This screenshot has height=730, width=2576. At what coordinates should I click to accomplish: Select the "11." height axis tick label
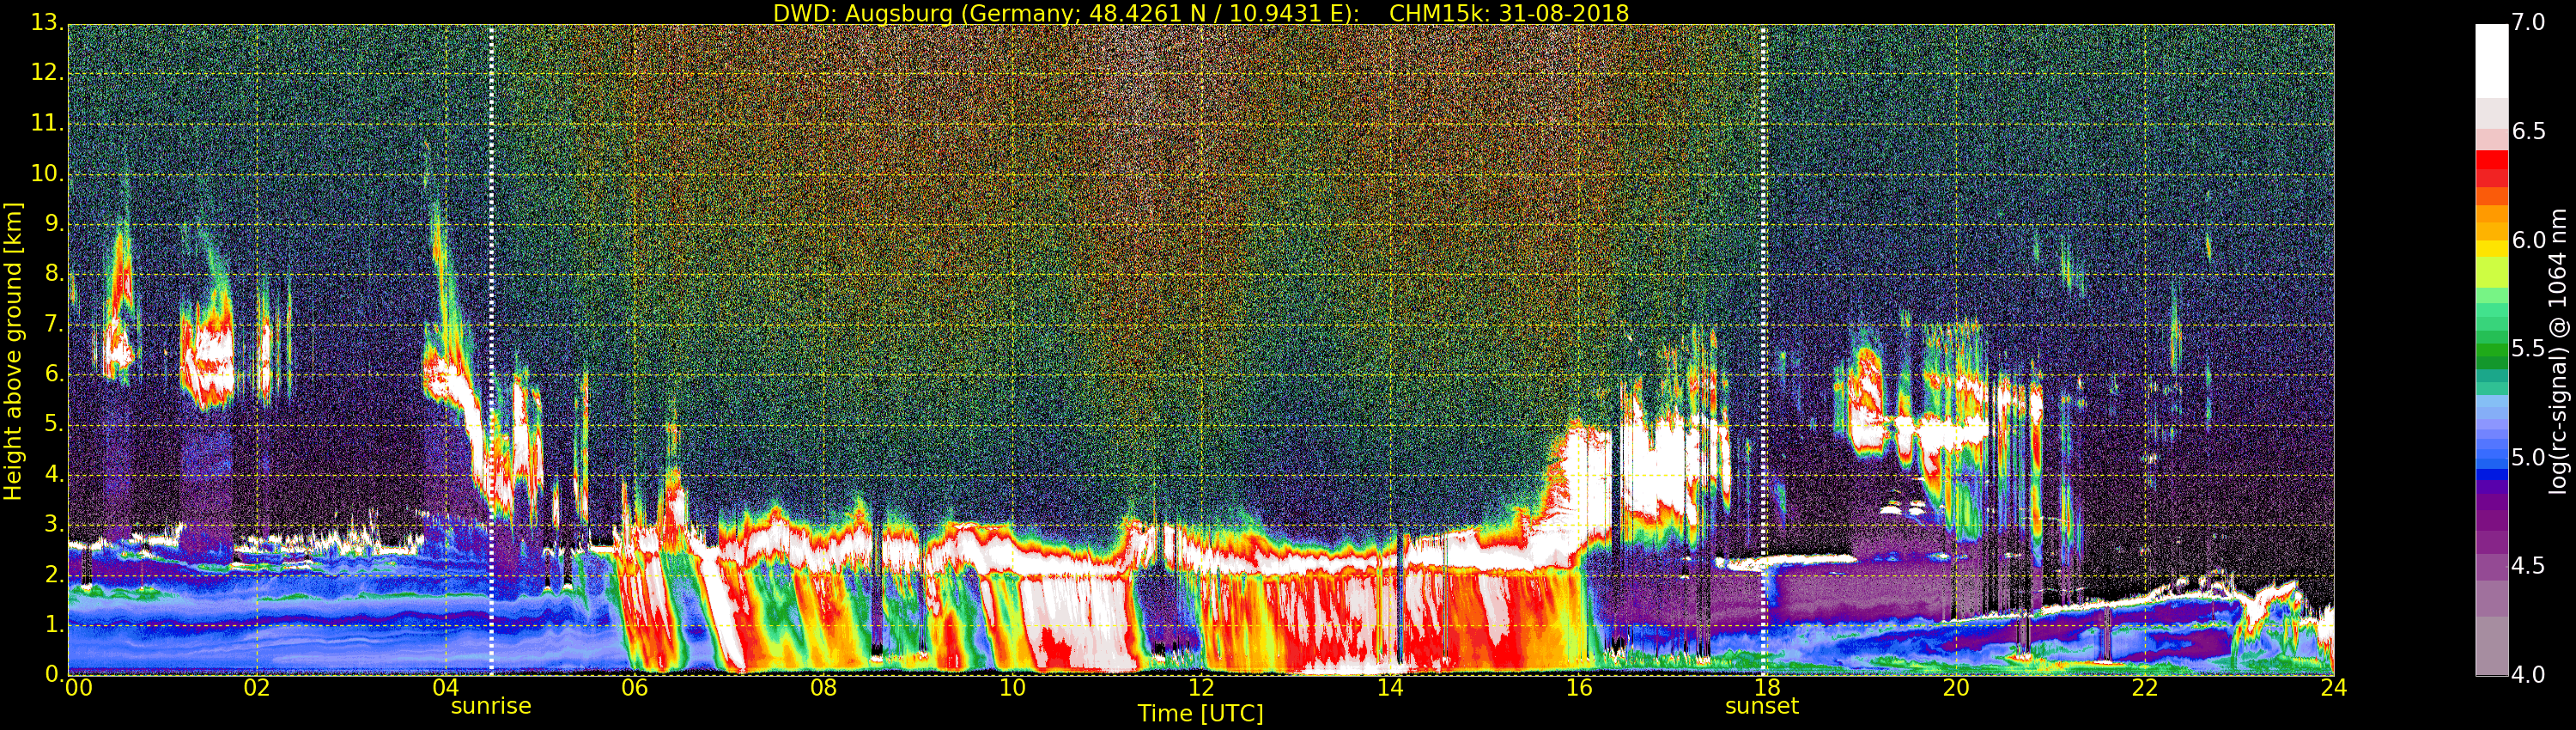(x=47, y=123)
